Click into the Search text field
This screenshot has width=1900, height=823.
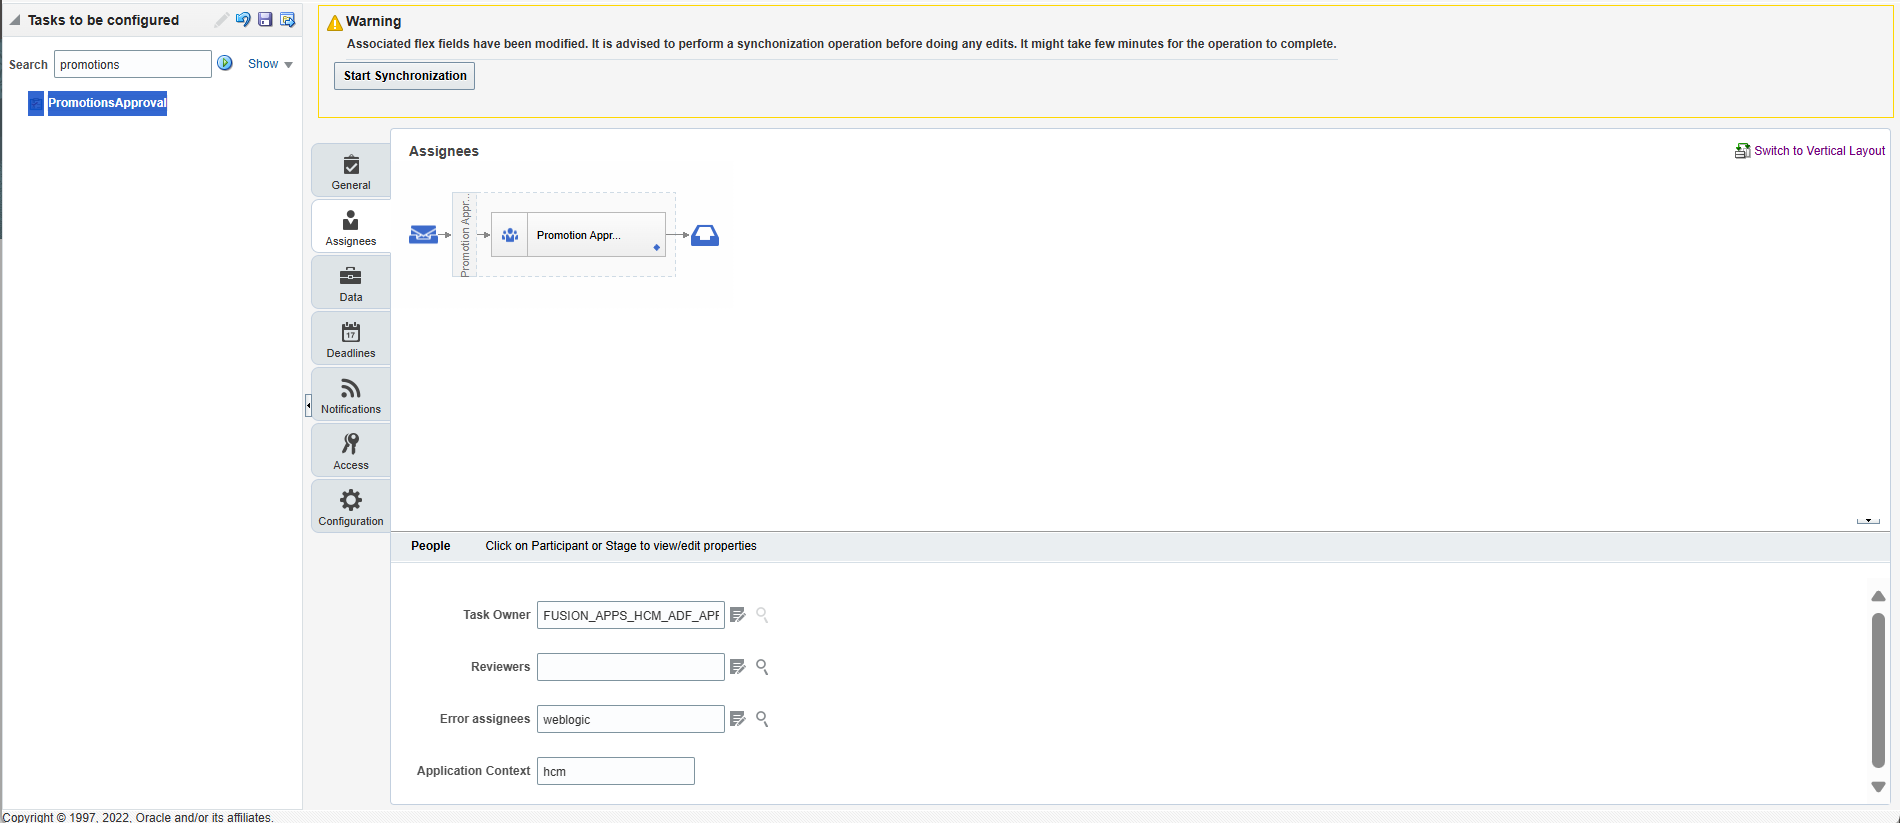click(x=133, y=64)
